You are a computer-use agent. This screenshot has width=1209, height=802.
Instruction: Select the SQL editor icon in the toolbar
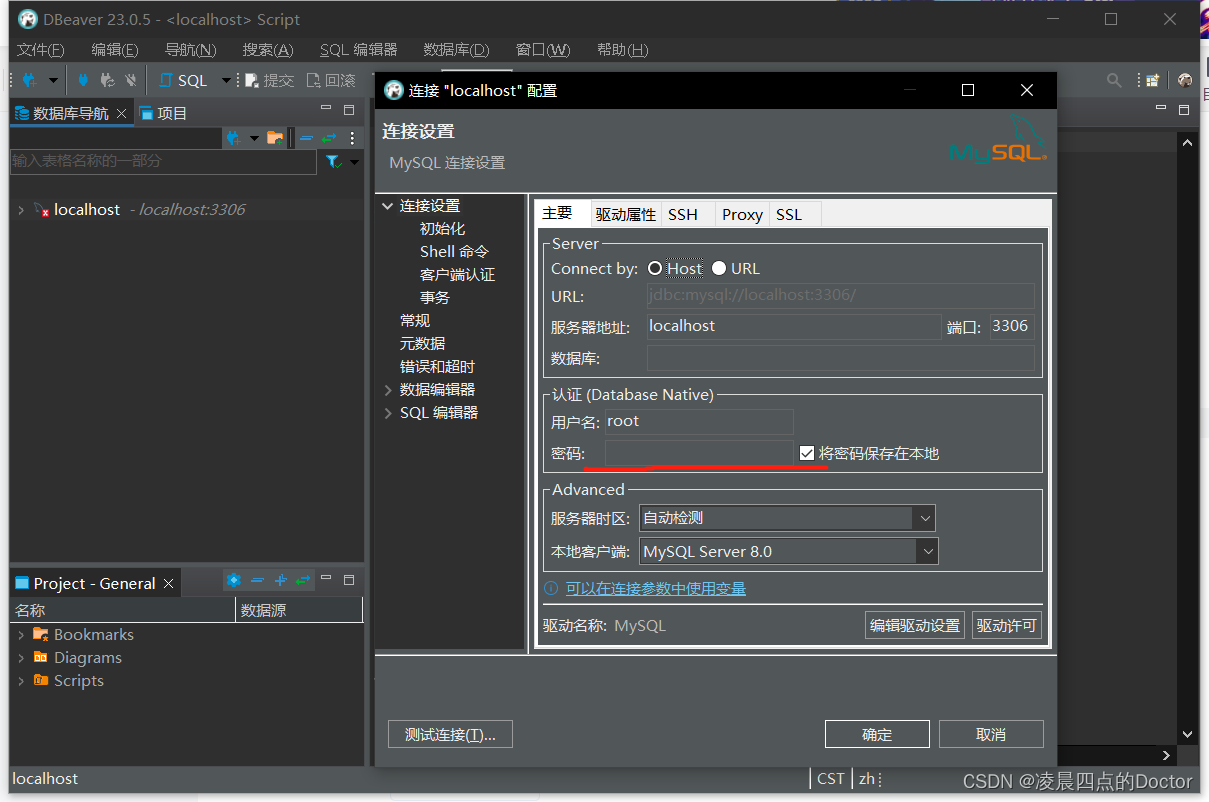pos(165,80)
